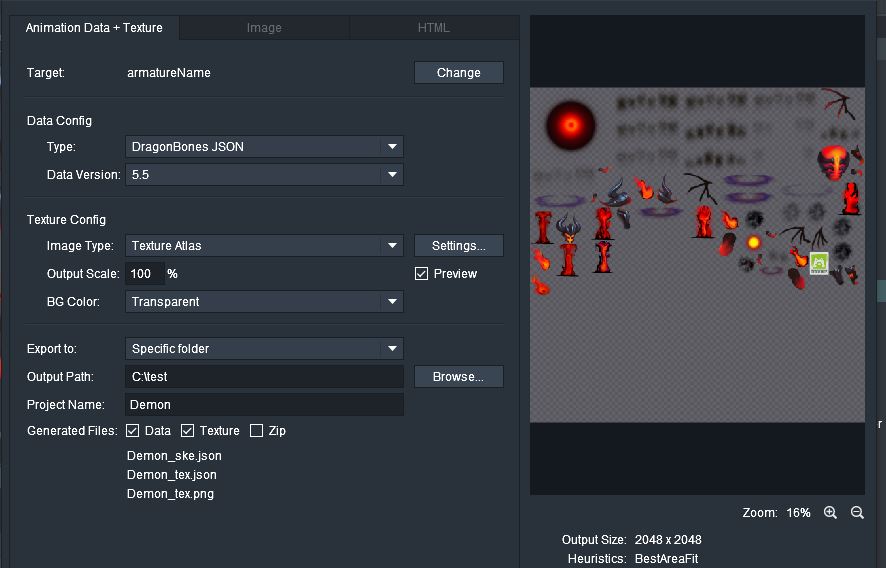
Task: Click the 2048 x 2048 output size
Action: pyautogui.click(x=668, y=540)
